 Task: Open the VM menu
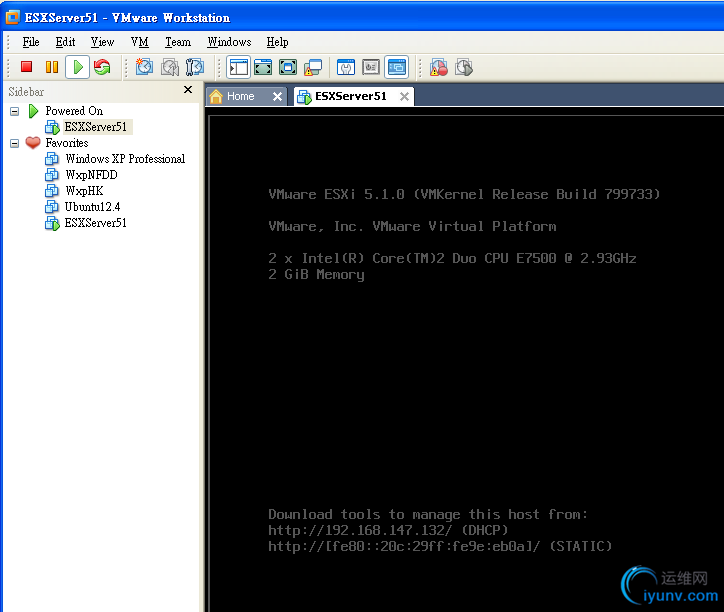point(139,42)
